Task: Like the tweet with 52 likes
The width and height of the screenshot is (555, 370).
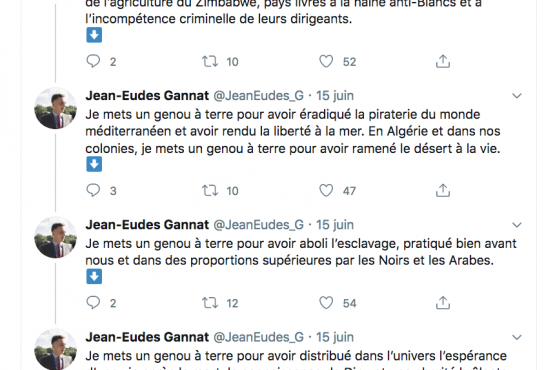Action: point(326,61)
